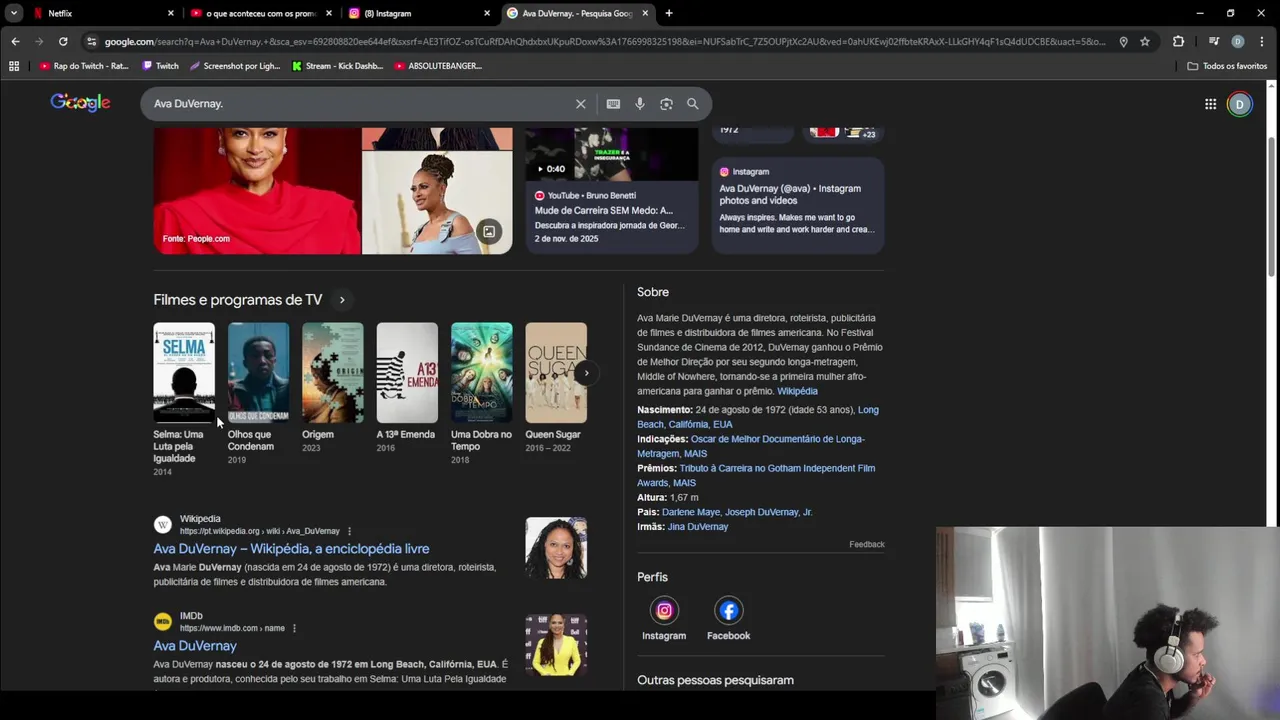Open location icon in address bar

point(1123,41)
